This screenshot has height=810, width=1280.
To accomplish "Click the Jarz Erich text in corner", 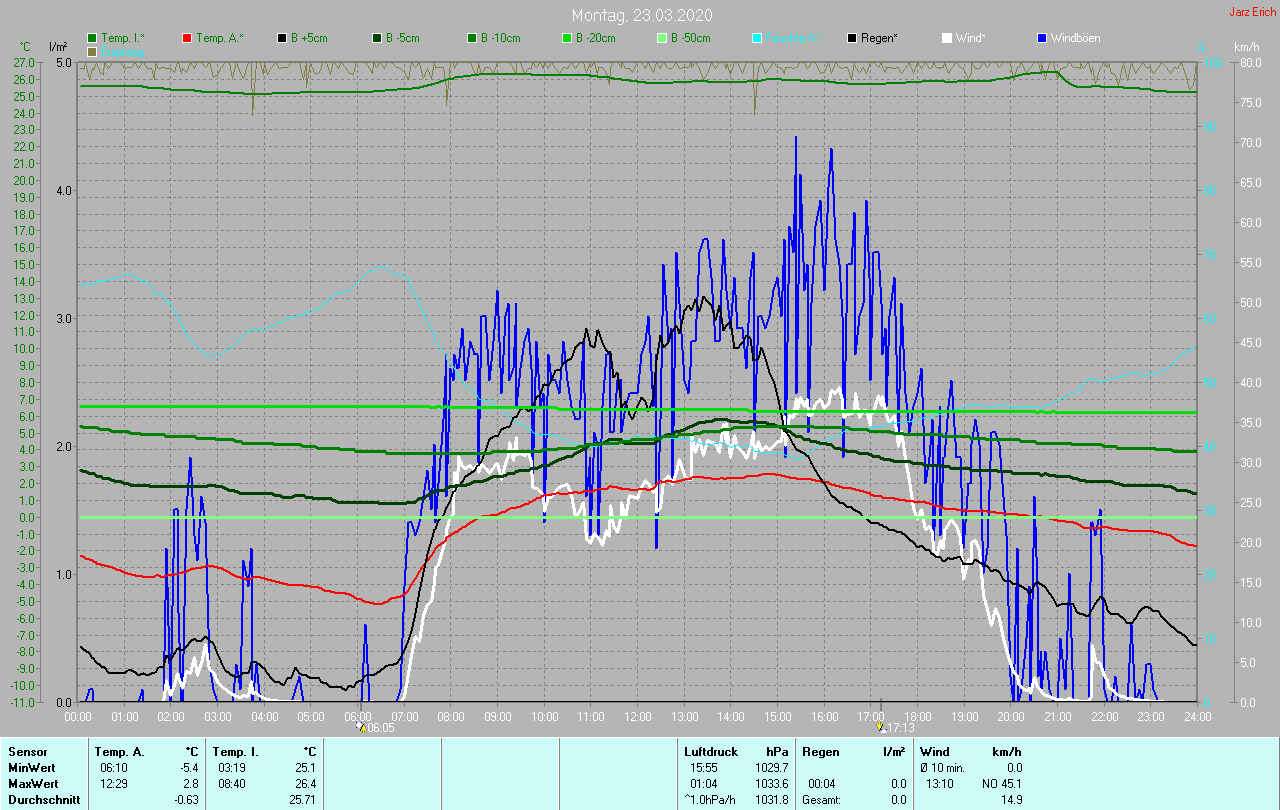I will [x=1252, y=12].
